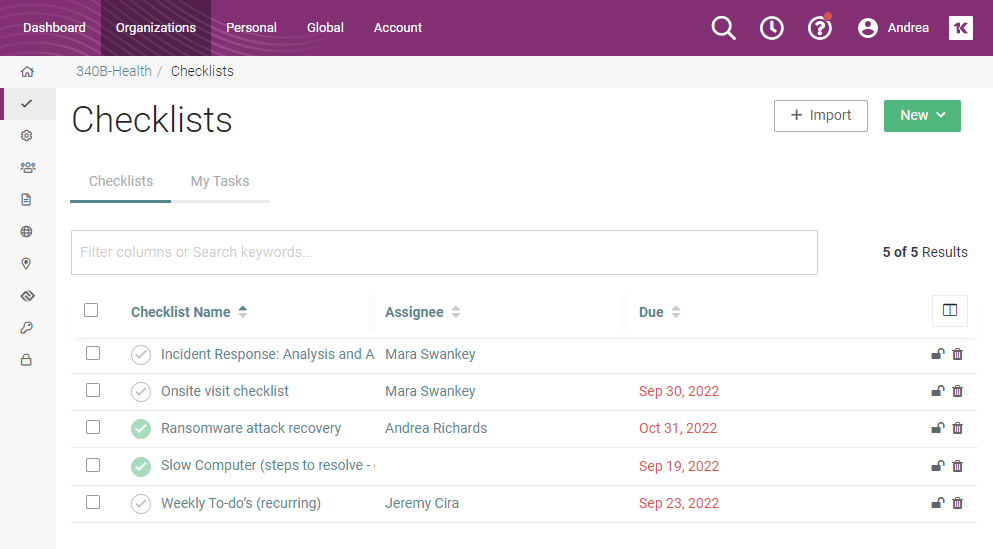The image size is (993, 549).
Task: Click the filter columns search field
Action: pyautogui.click(x=443, y=253)
